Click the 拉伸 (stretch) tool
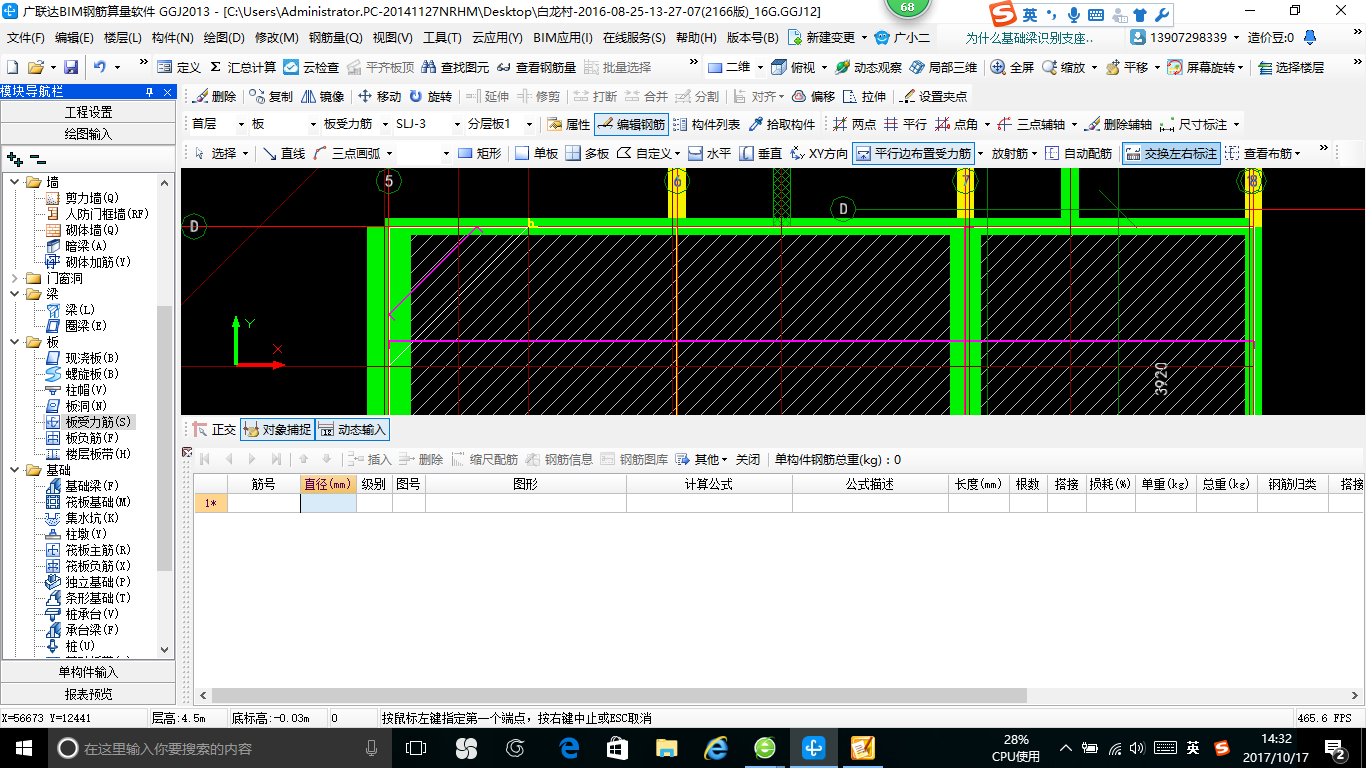Viewport: 1366px width, 768px height. click(864, 97)
